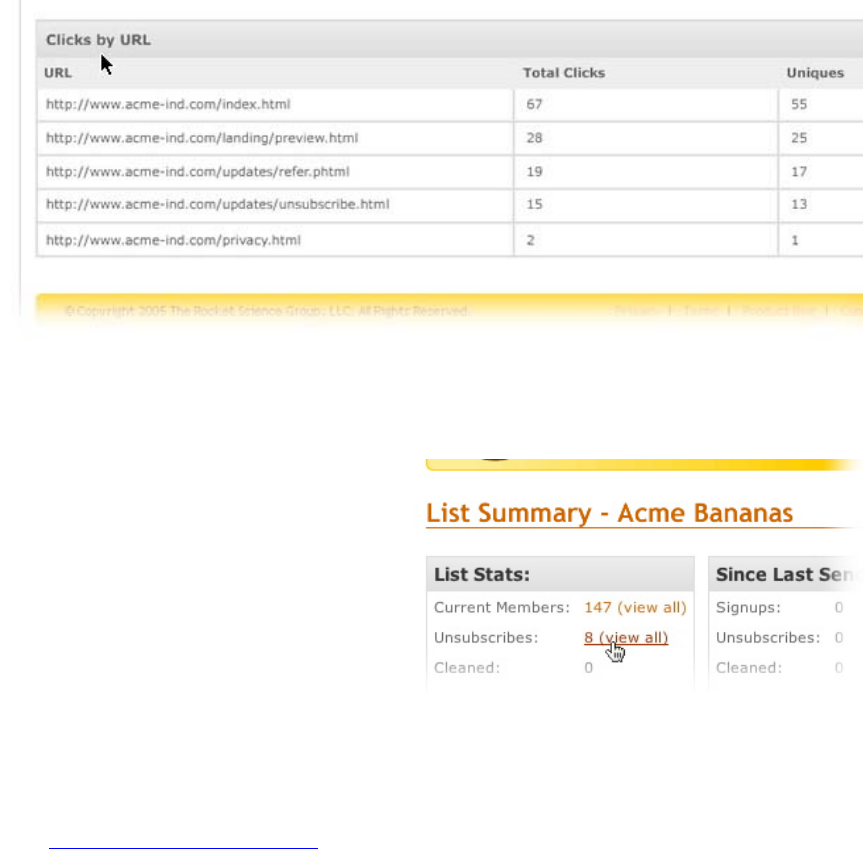Click the Signups label

748,607
